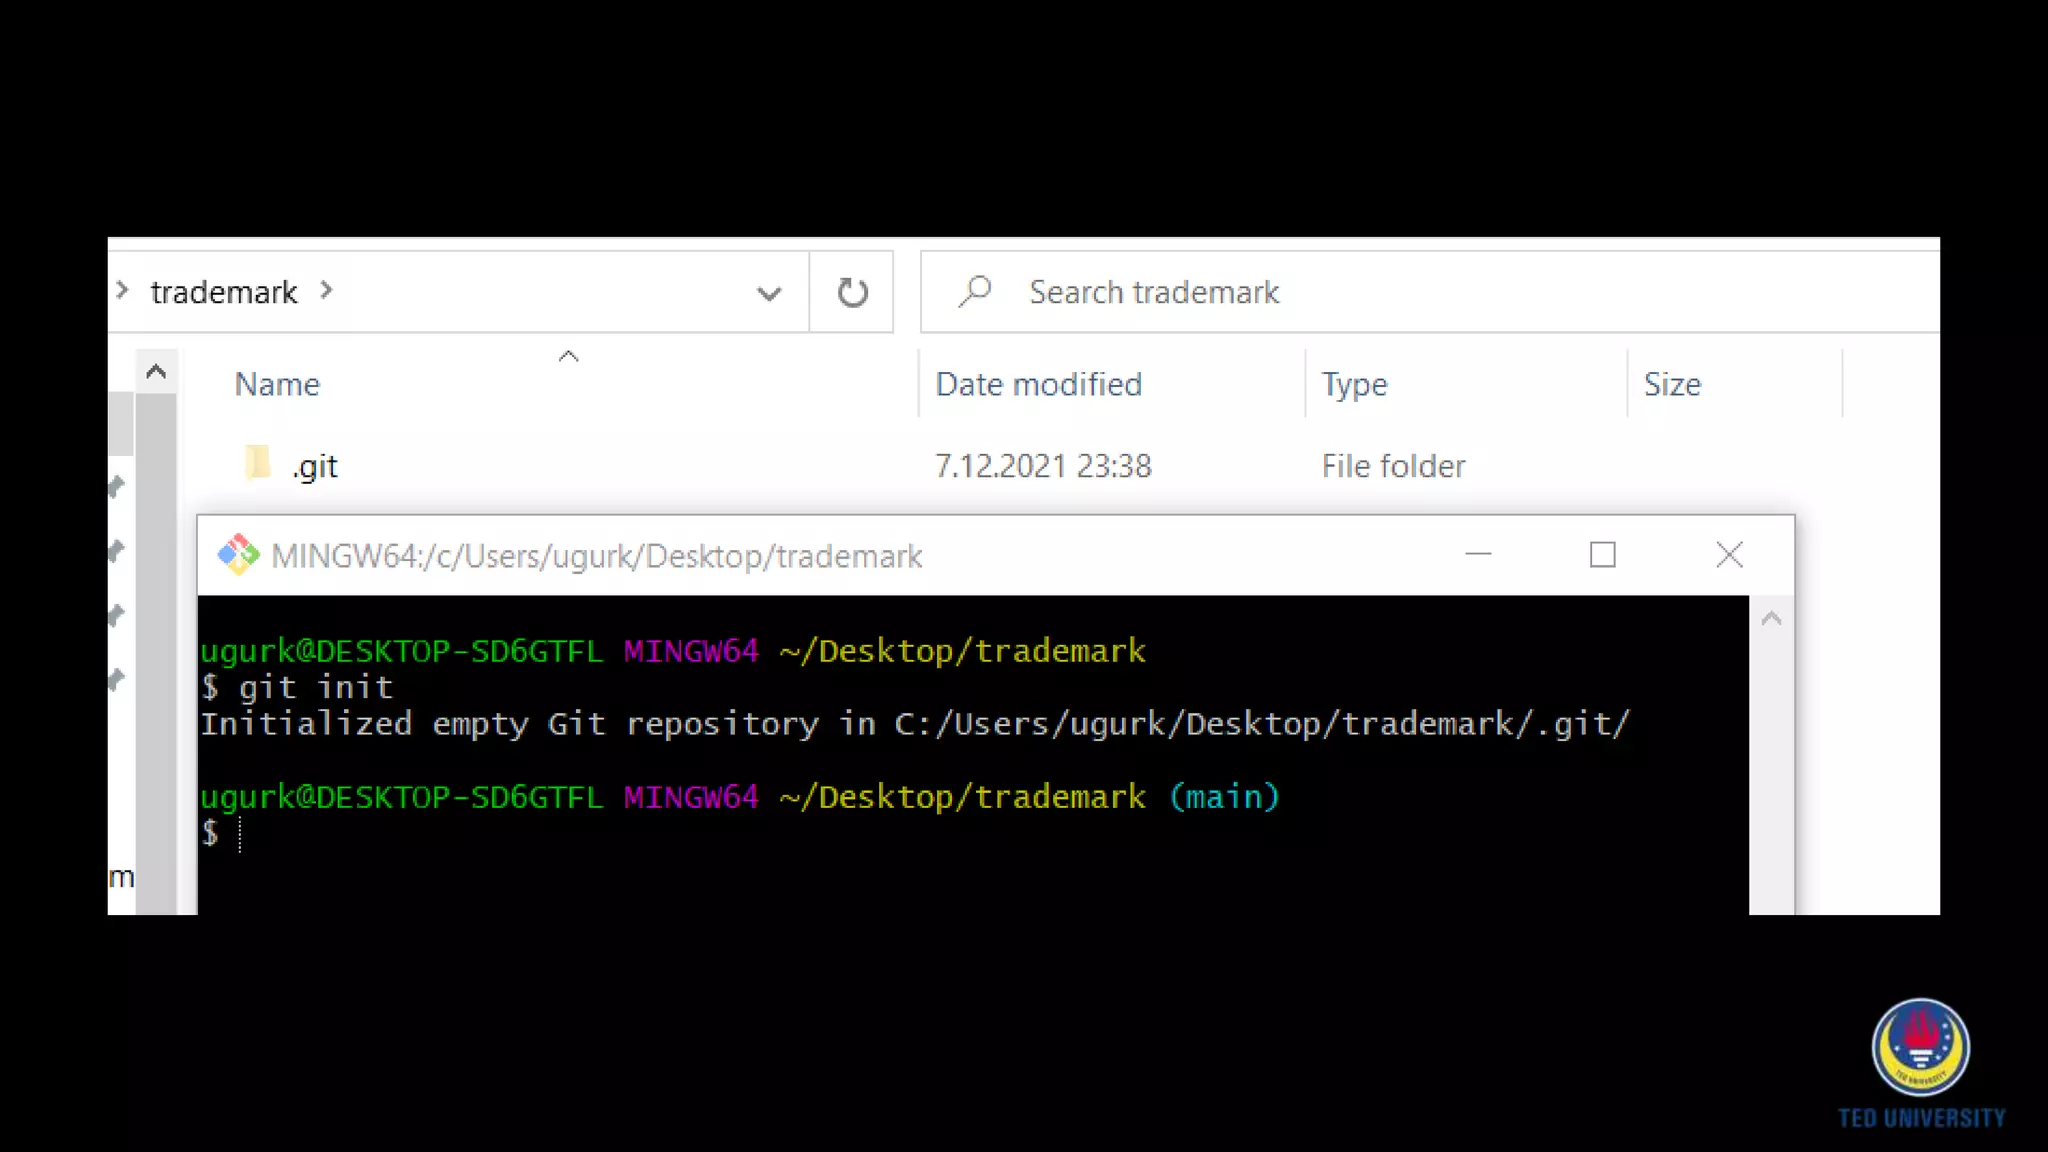Click the Git Bash icon in title bar
Image resolution: width=2048 pixels, height=1152 pixels.
pos(238,555)
